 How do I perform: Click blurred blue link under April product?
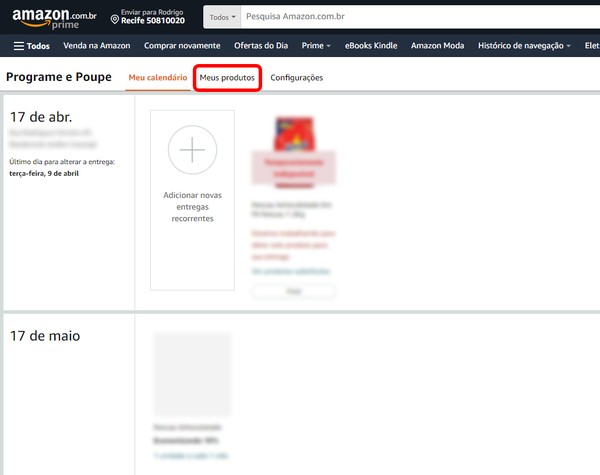pos(290,271)
